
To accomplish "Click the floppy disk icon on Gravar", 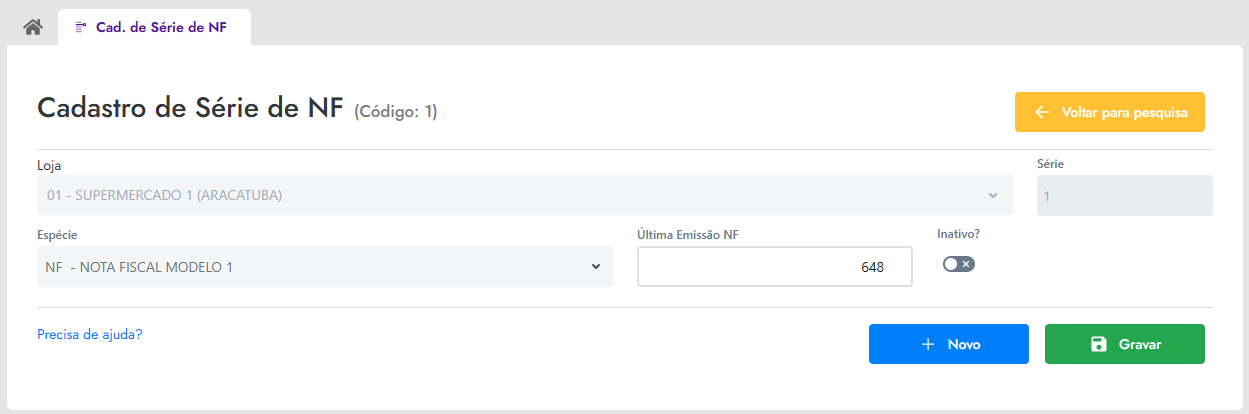I will [x=1098, y=344].
